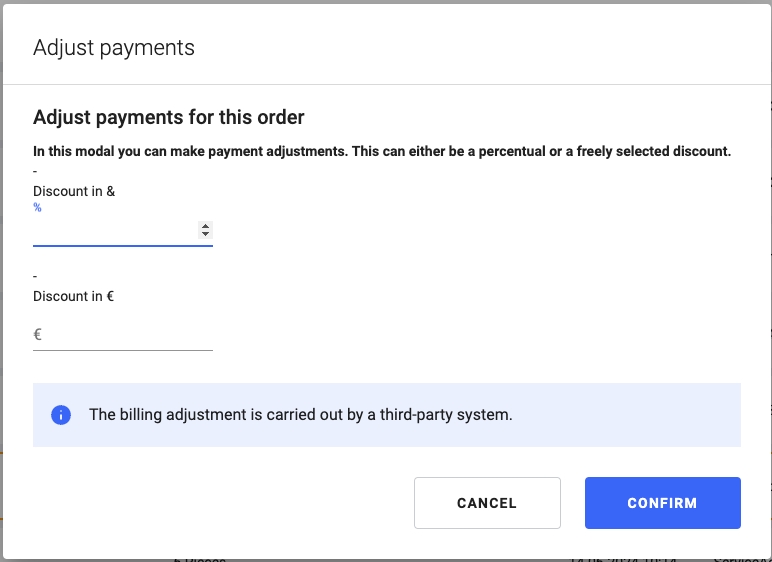
Task: Click the blue percent sign label
Action: click(x=38, y=208)
